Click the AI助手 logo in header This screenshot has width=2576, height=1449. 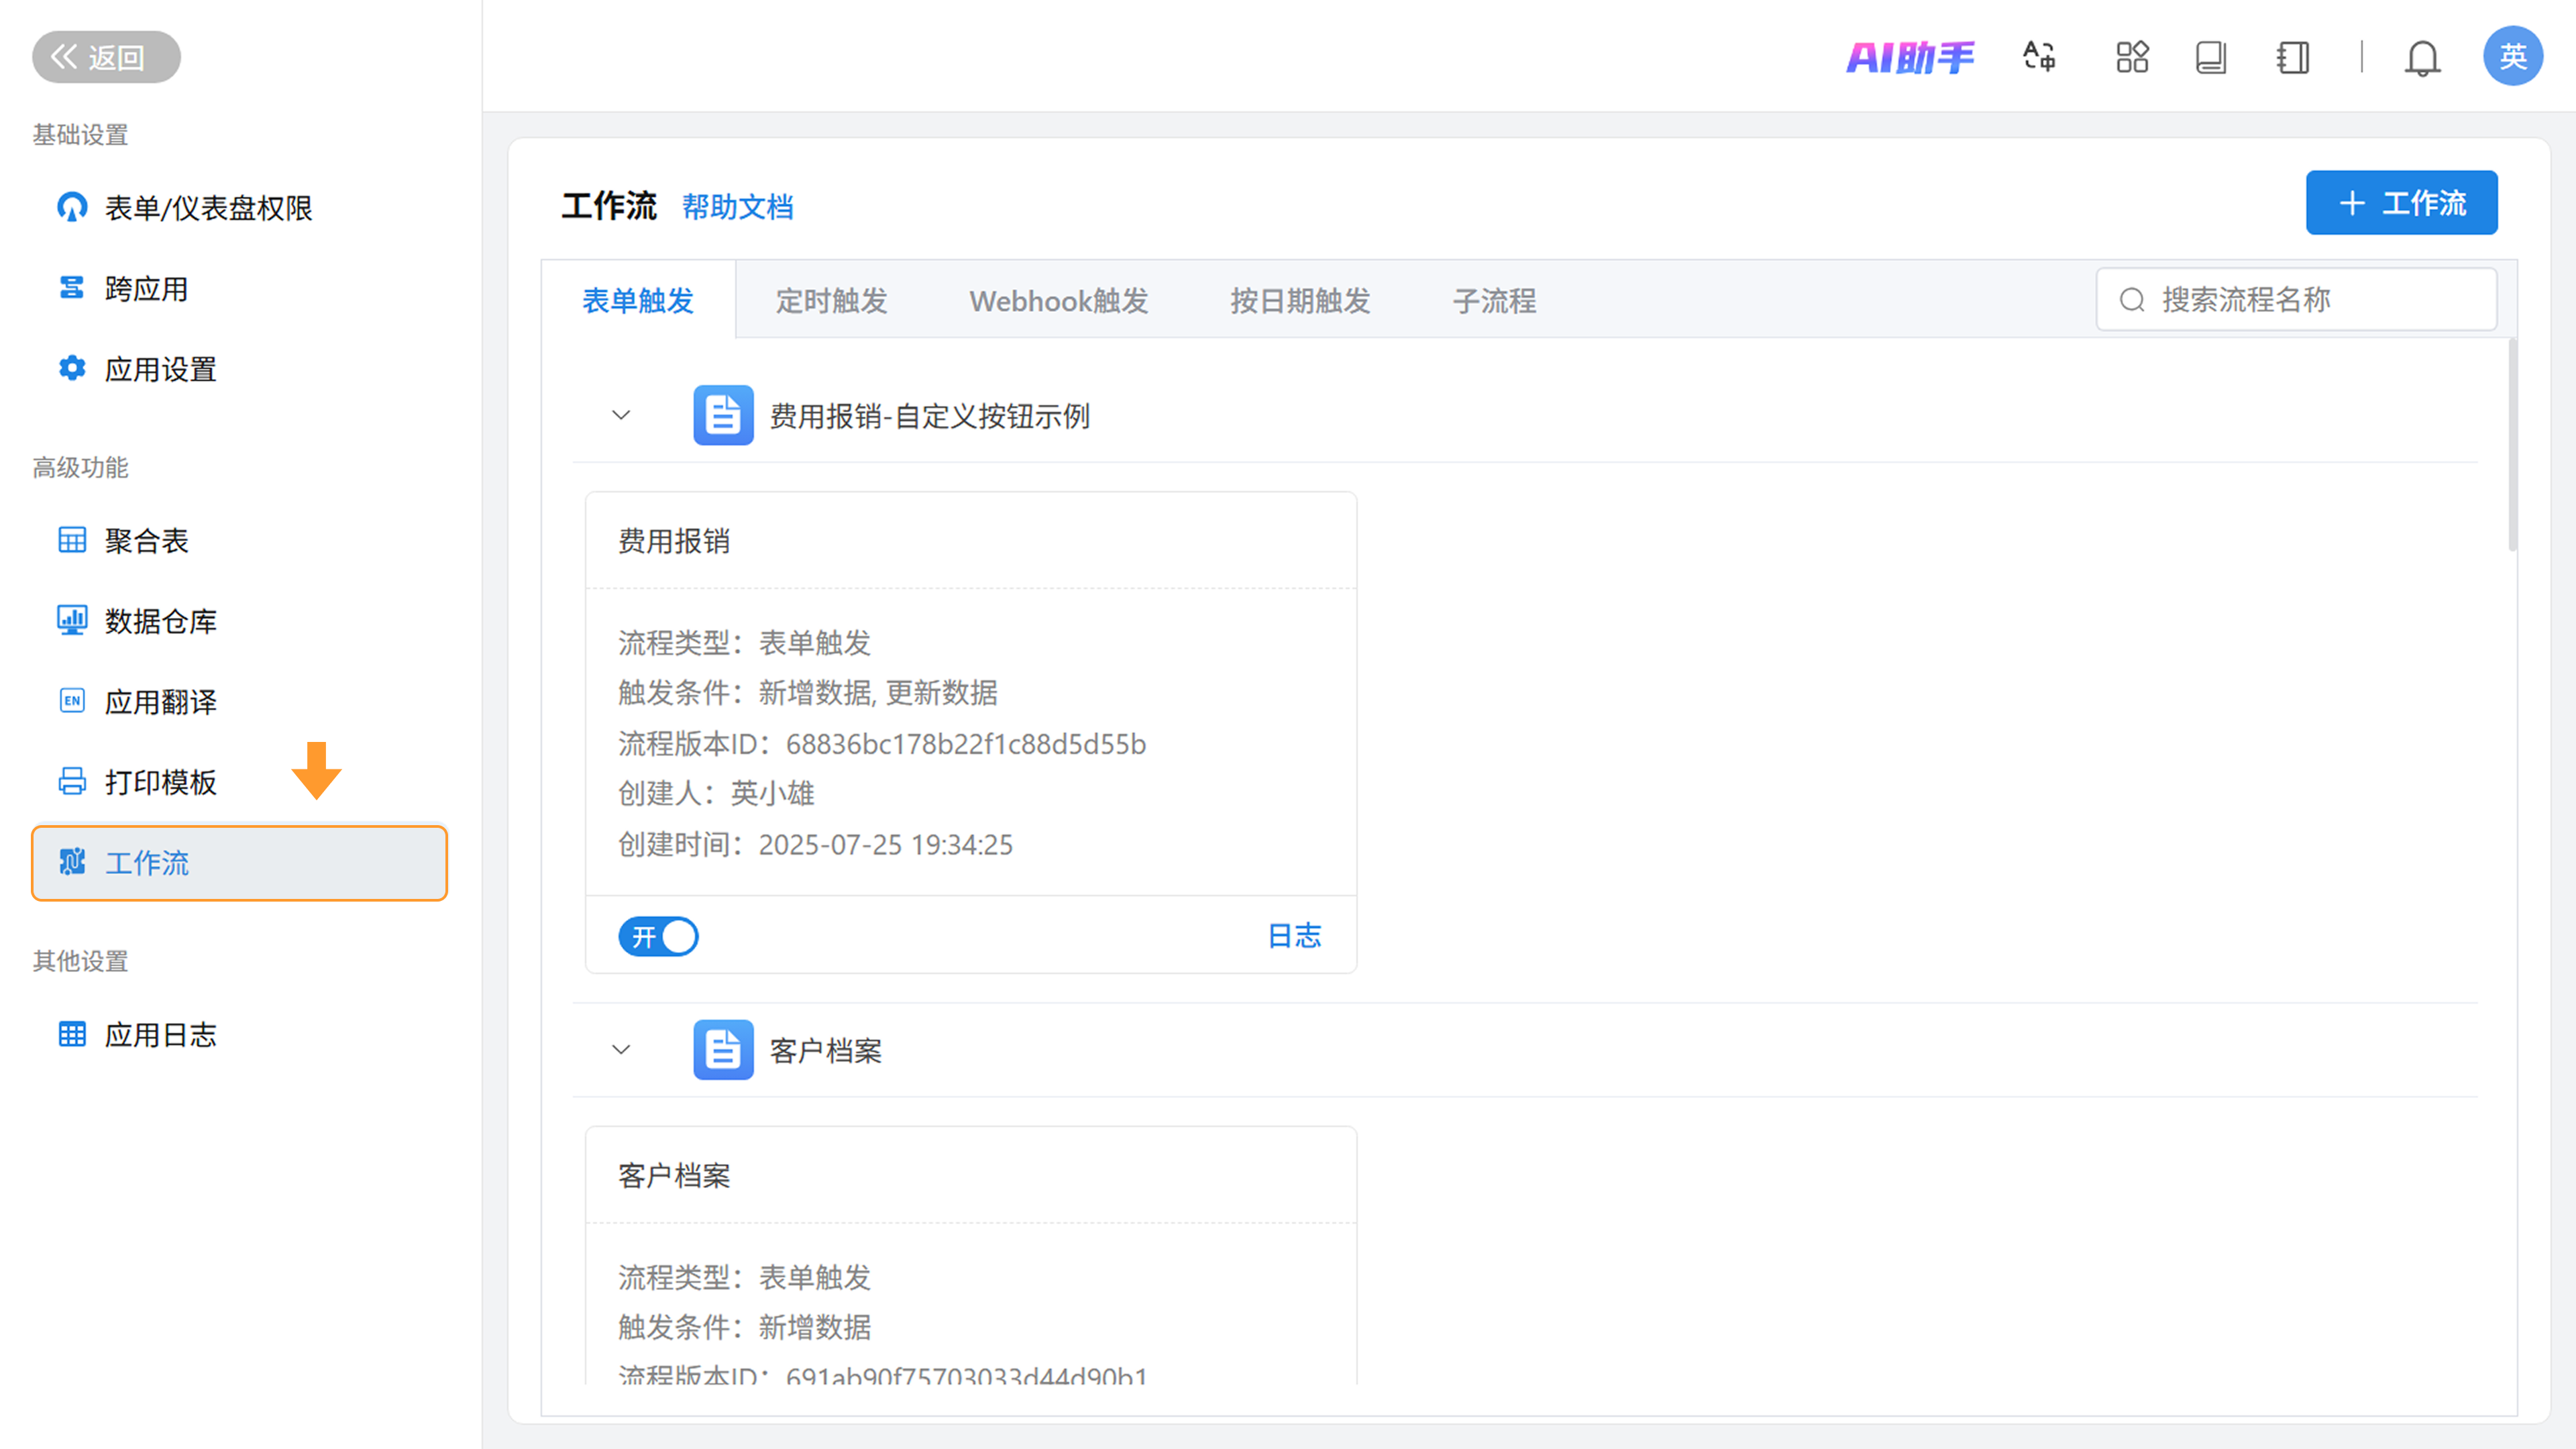[x=1909, y=57]
